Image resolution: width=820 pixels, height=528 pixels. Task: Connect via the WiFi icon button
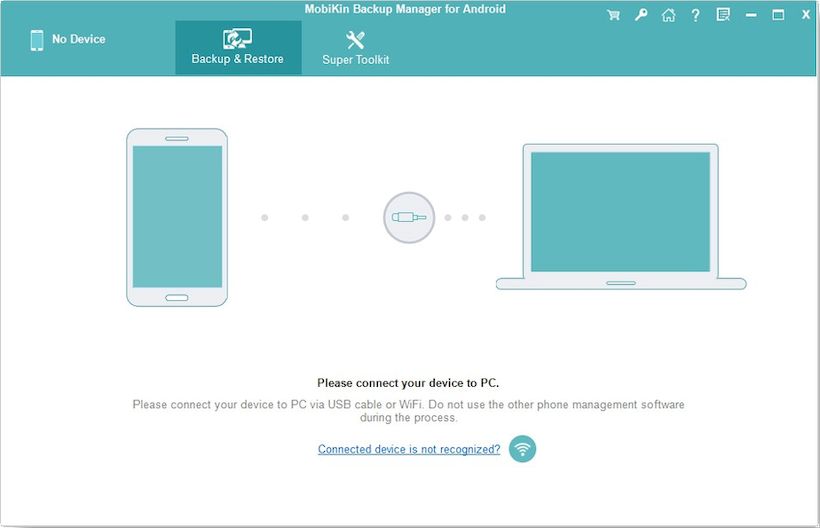point(522,449)
